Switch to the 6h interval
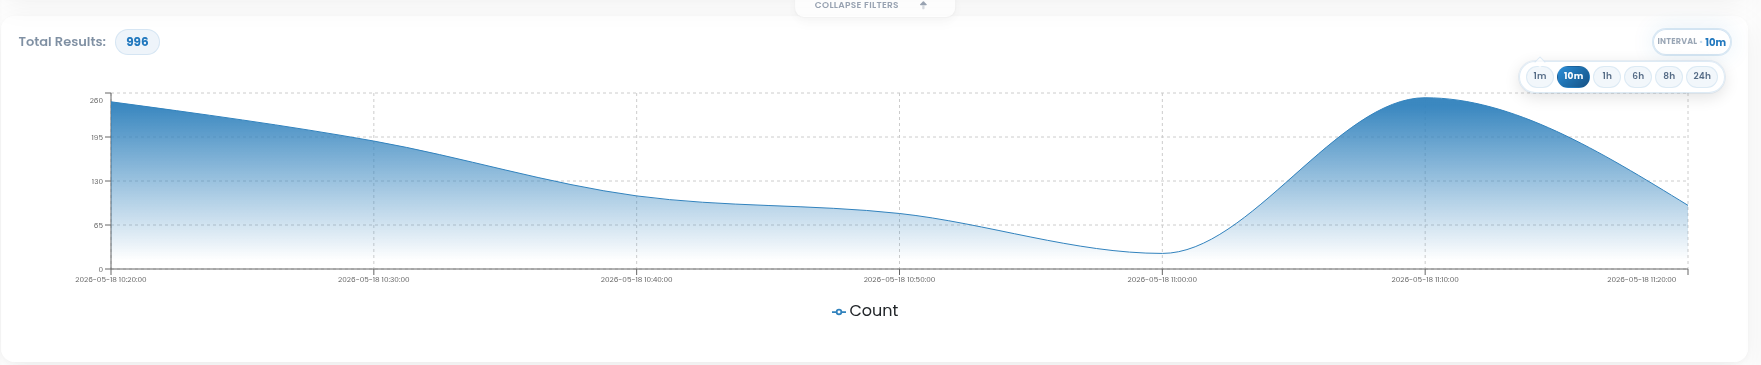The height and width of the screenshot is (365, 1761). 1638,76
